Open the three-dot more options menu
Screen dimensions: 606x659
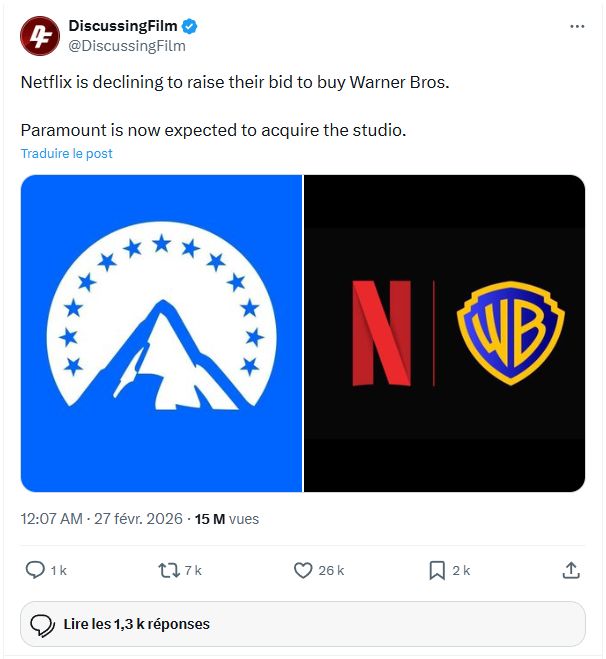(577, 26)
